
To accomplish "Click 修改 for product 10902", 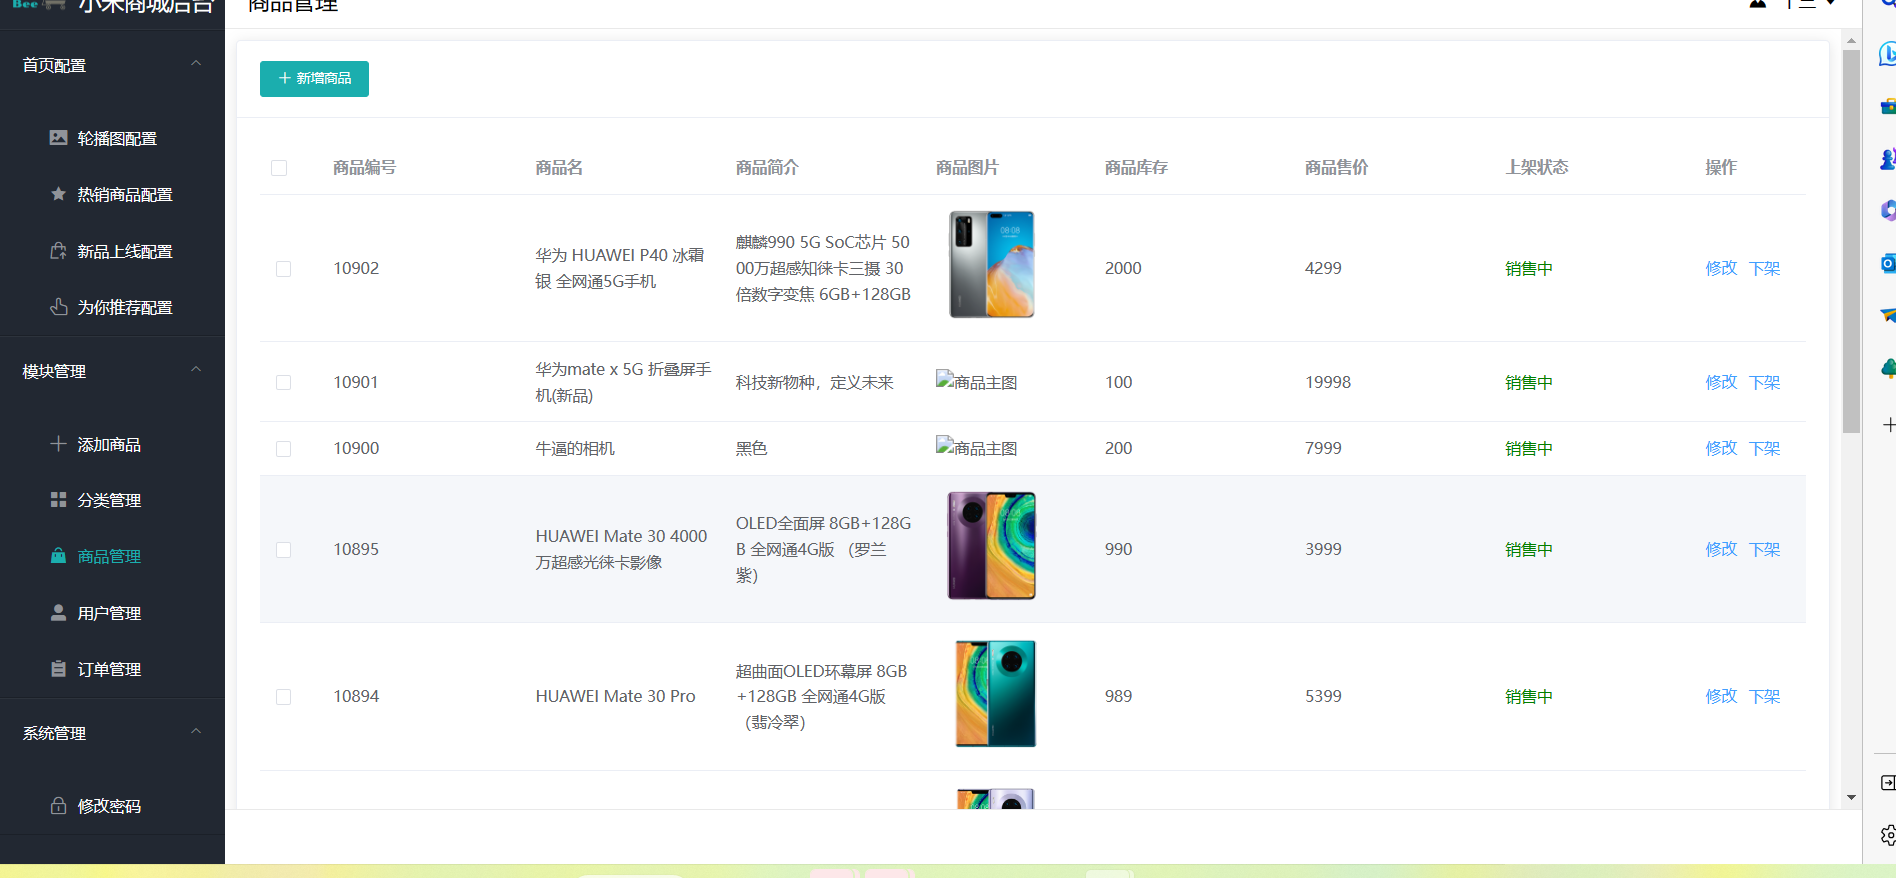I will point(1721,268).
